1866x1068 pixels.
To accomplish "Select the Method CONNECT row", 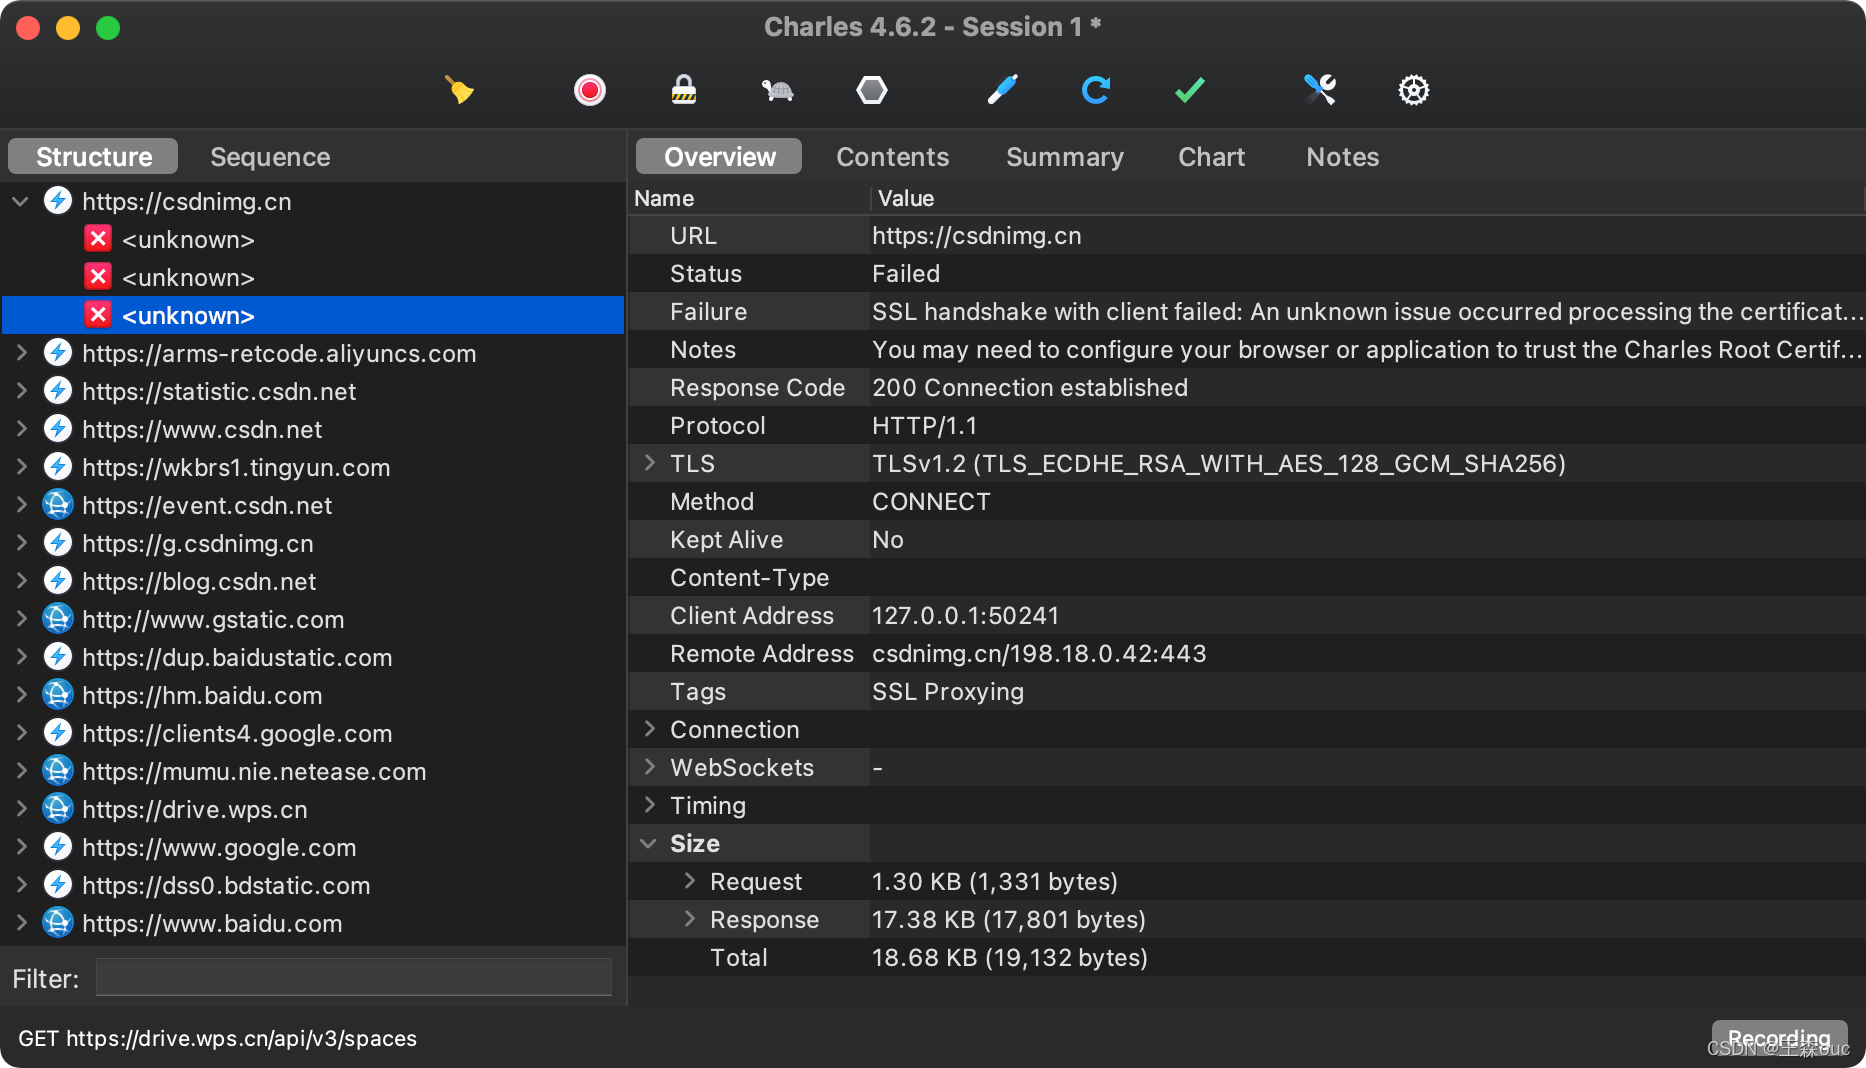I will click(1247, 502).
